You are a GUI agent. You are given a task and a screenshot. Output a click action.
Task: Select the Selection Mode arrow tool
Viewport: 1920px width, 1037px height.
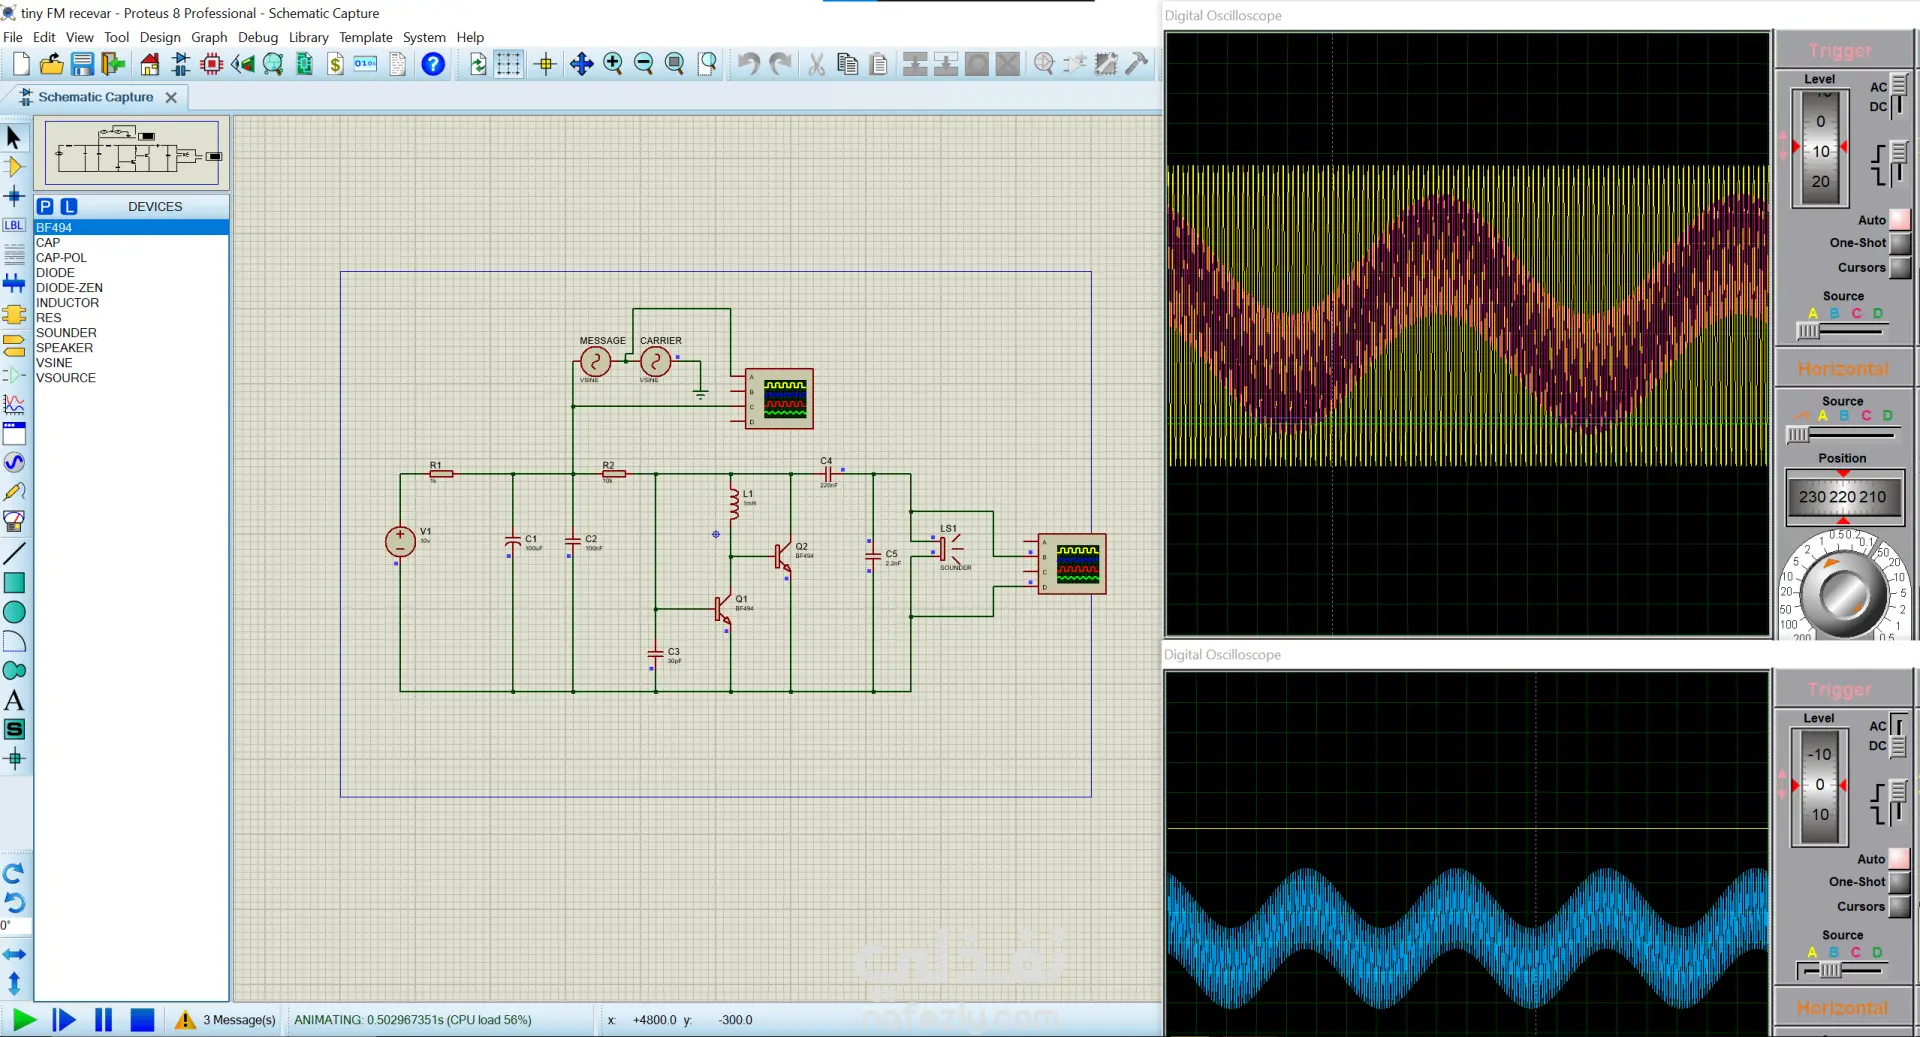coord(14,137)
